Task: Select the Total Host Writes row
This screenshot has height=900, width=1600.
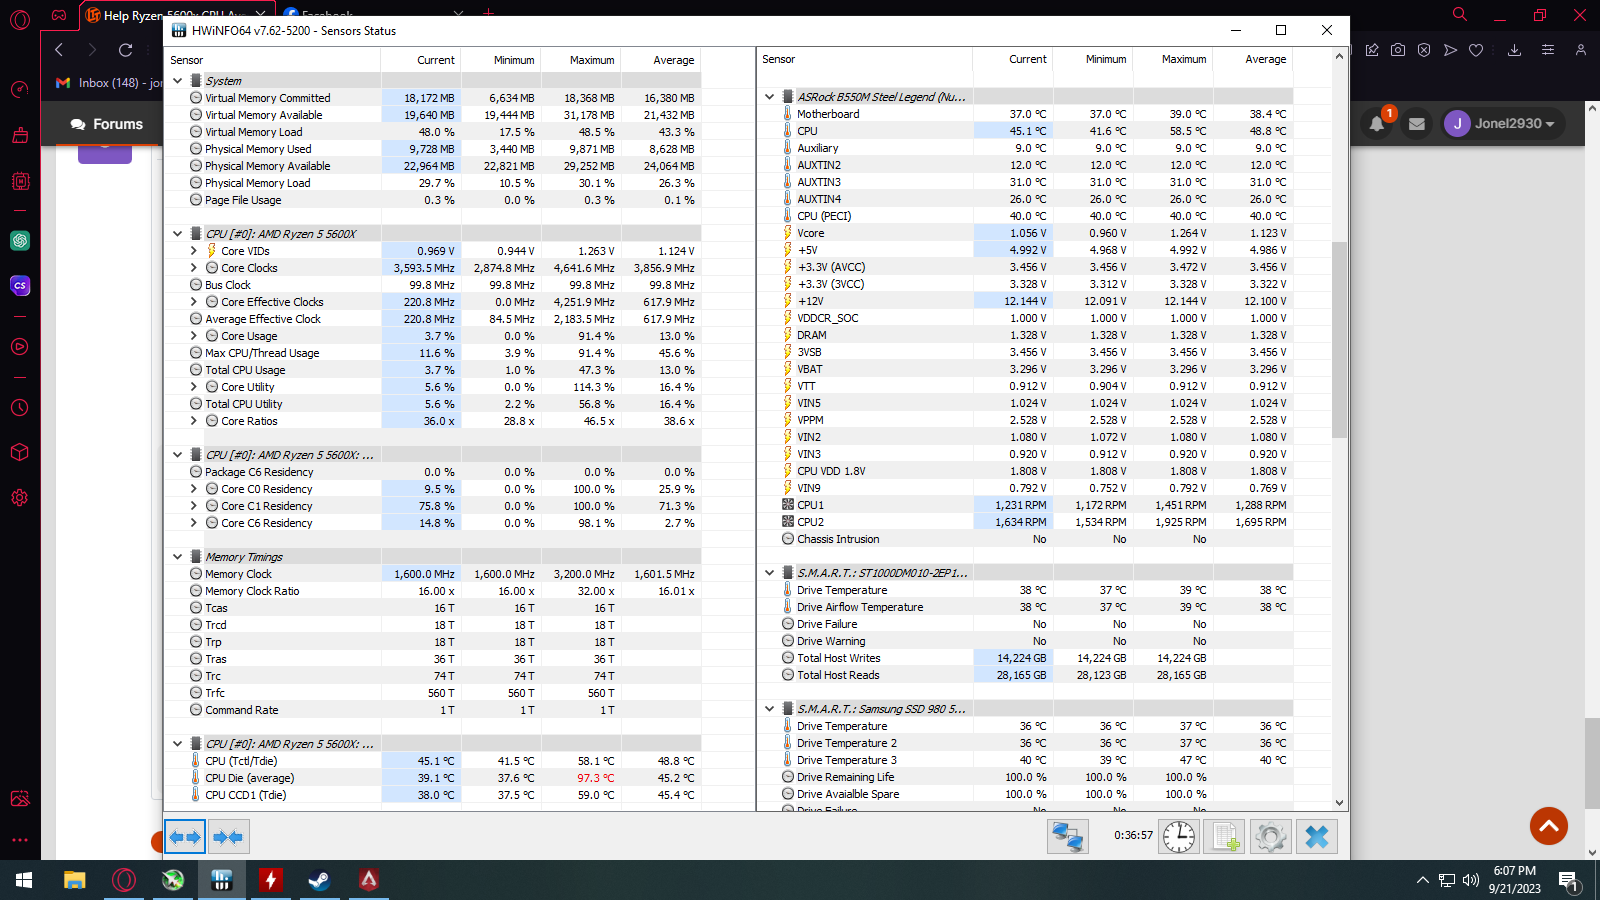Action: [x=1025, y=658]
